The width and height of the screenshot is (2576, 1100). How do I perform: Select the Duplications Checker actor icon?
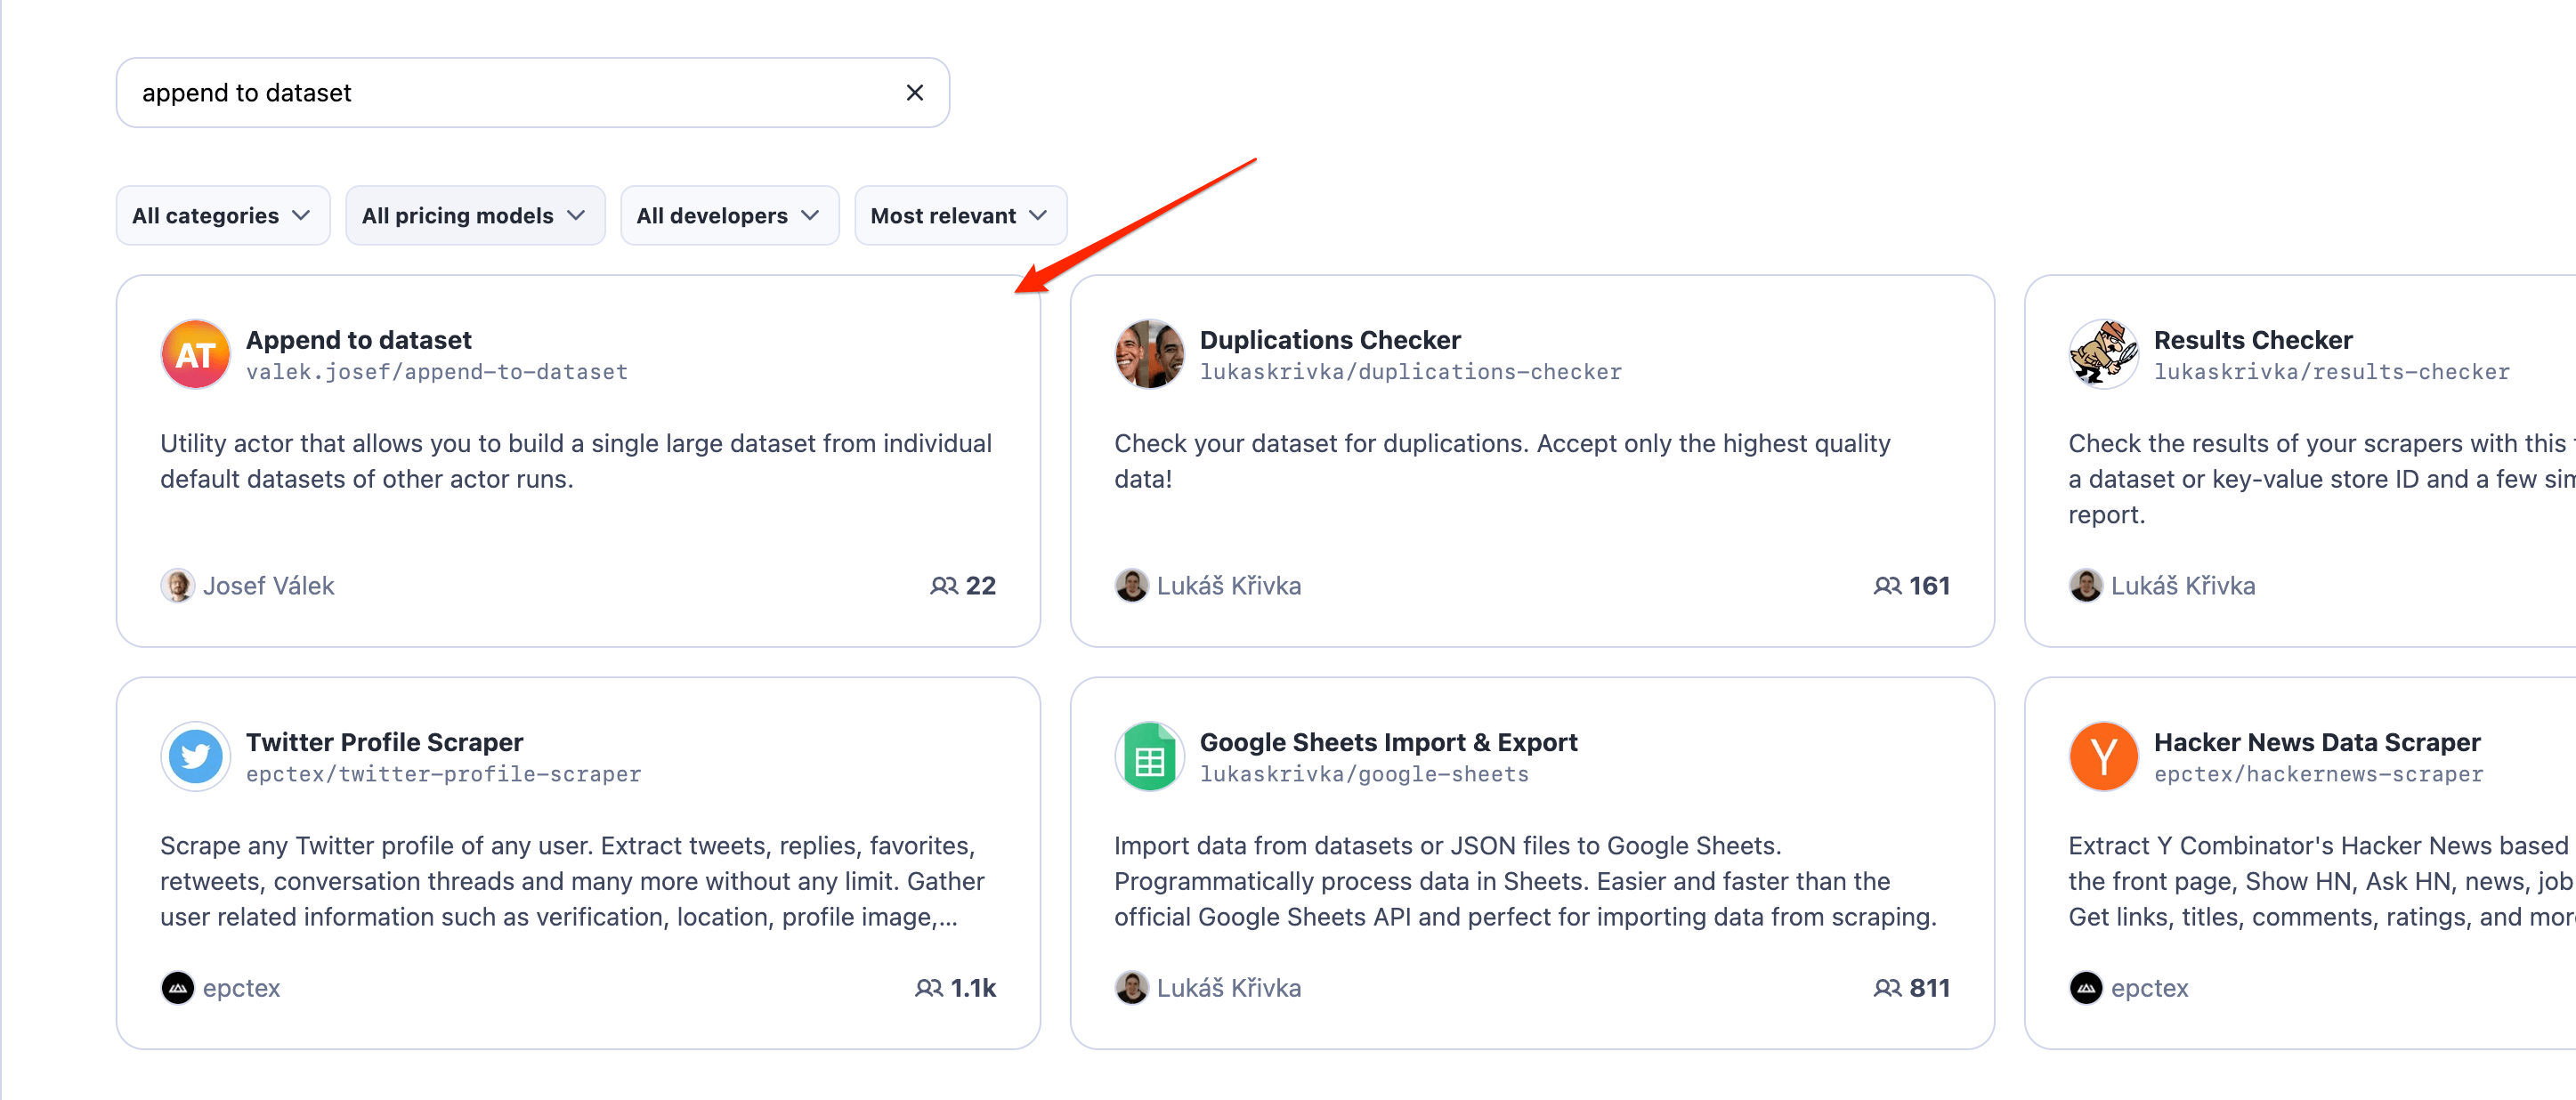(1148, 354)
